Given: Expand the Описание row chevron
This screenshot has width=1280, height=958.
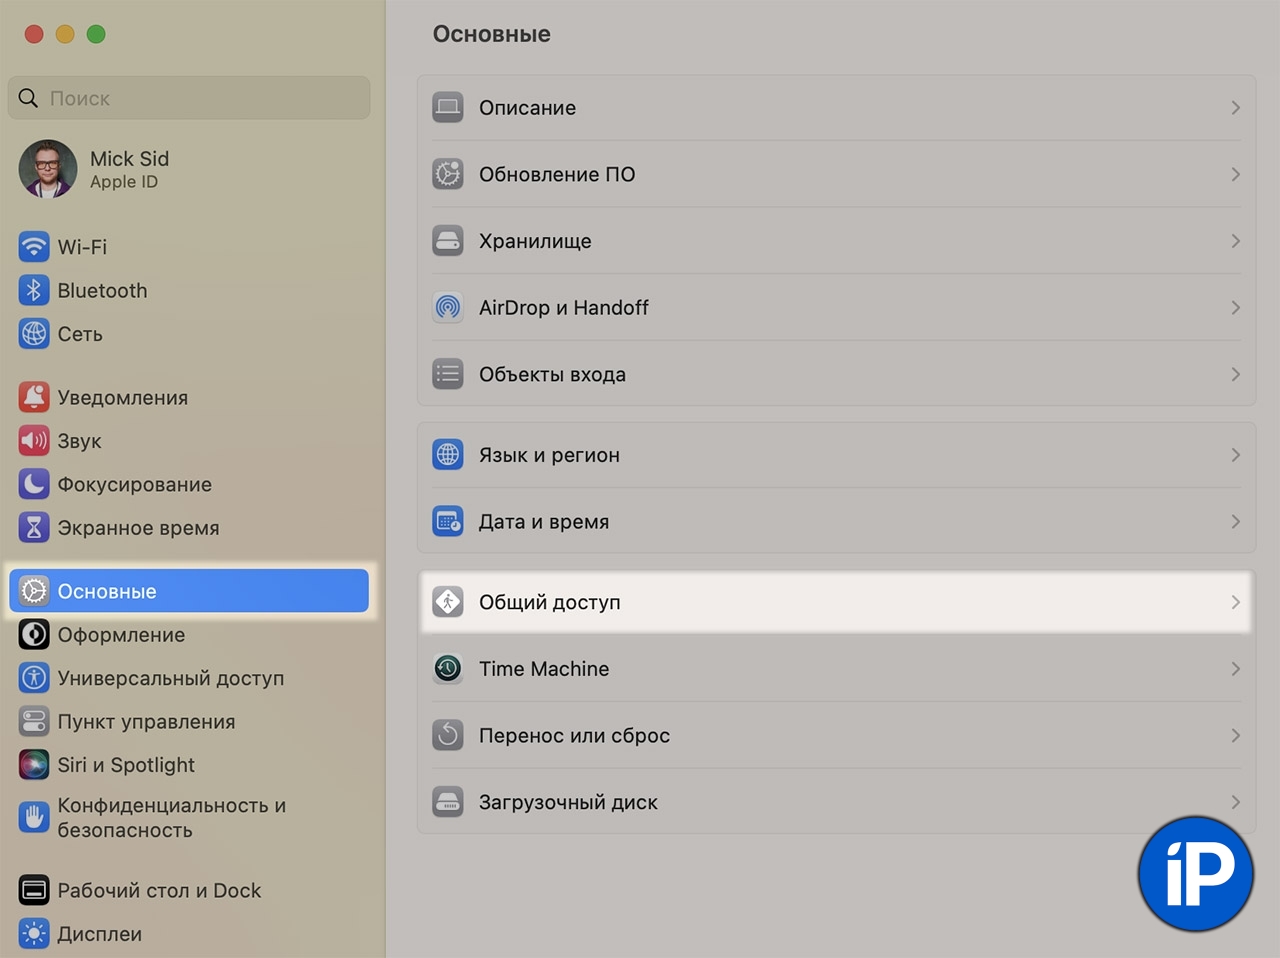Looking at the screenshot, I should [x=1235, y=108].
